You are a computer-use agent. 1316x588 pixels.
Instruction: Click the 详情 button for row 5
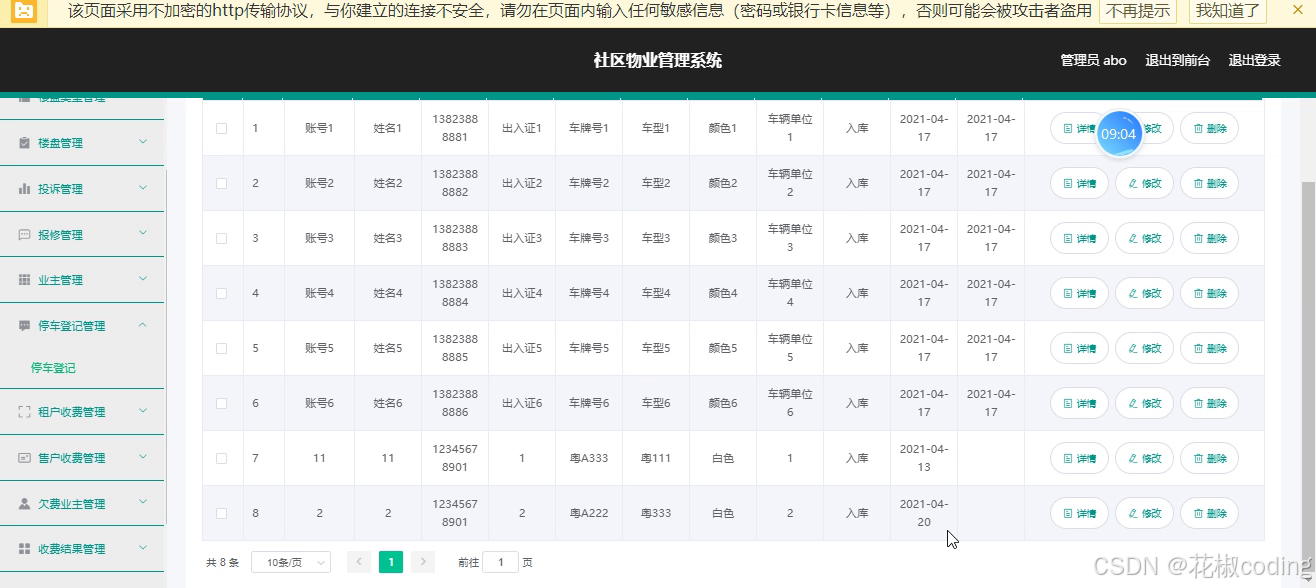(x=1079, y=348)
